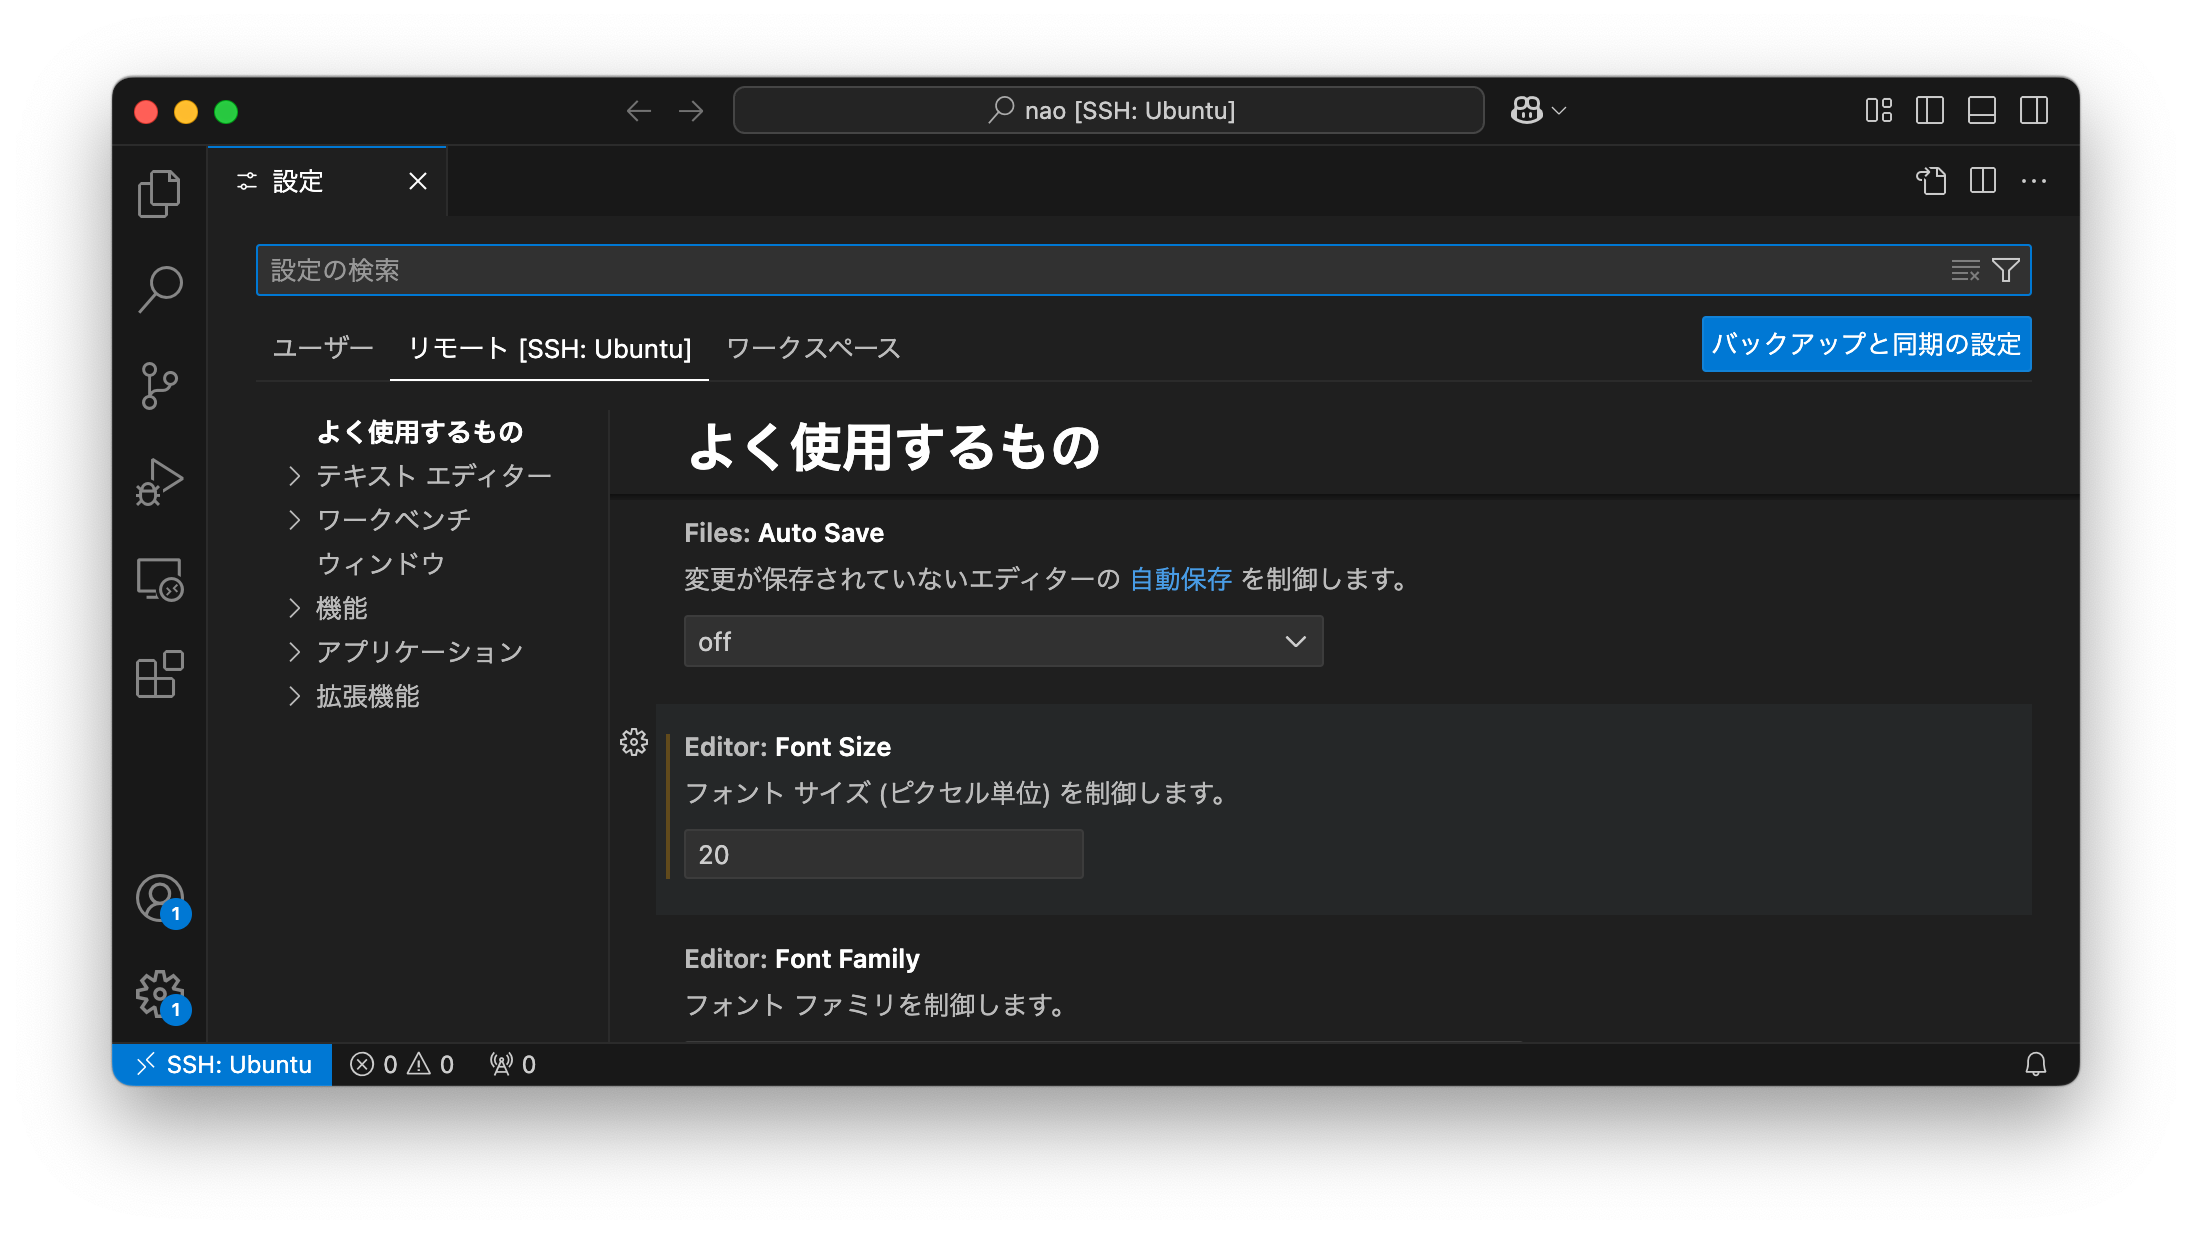This screenshot has width=2192, height=1234.
Task: Clear the settings search input icon
Action: 1966,270
